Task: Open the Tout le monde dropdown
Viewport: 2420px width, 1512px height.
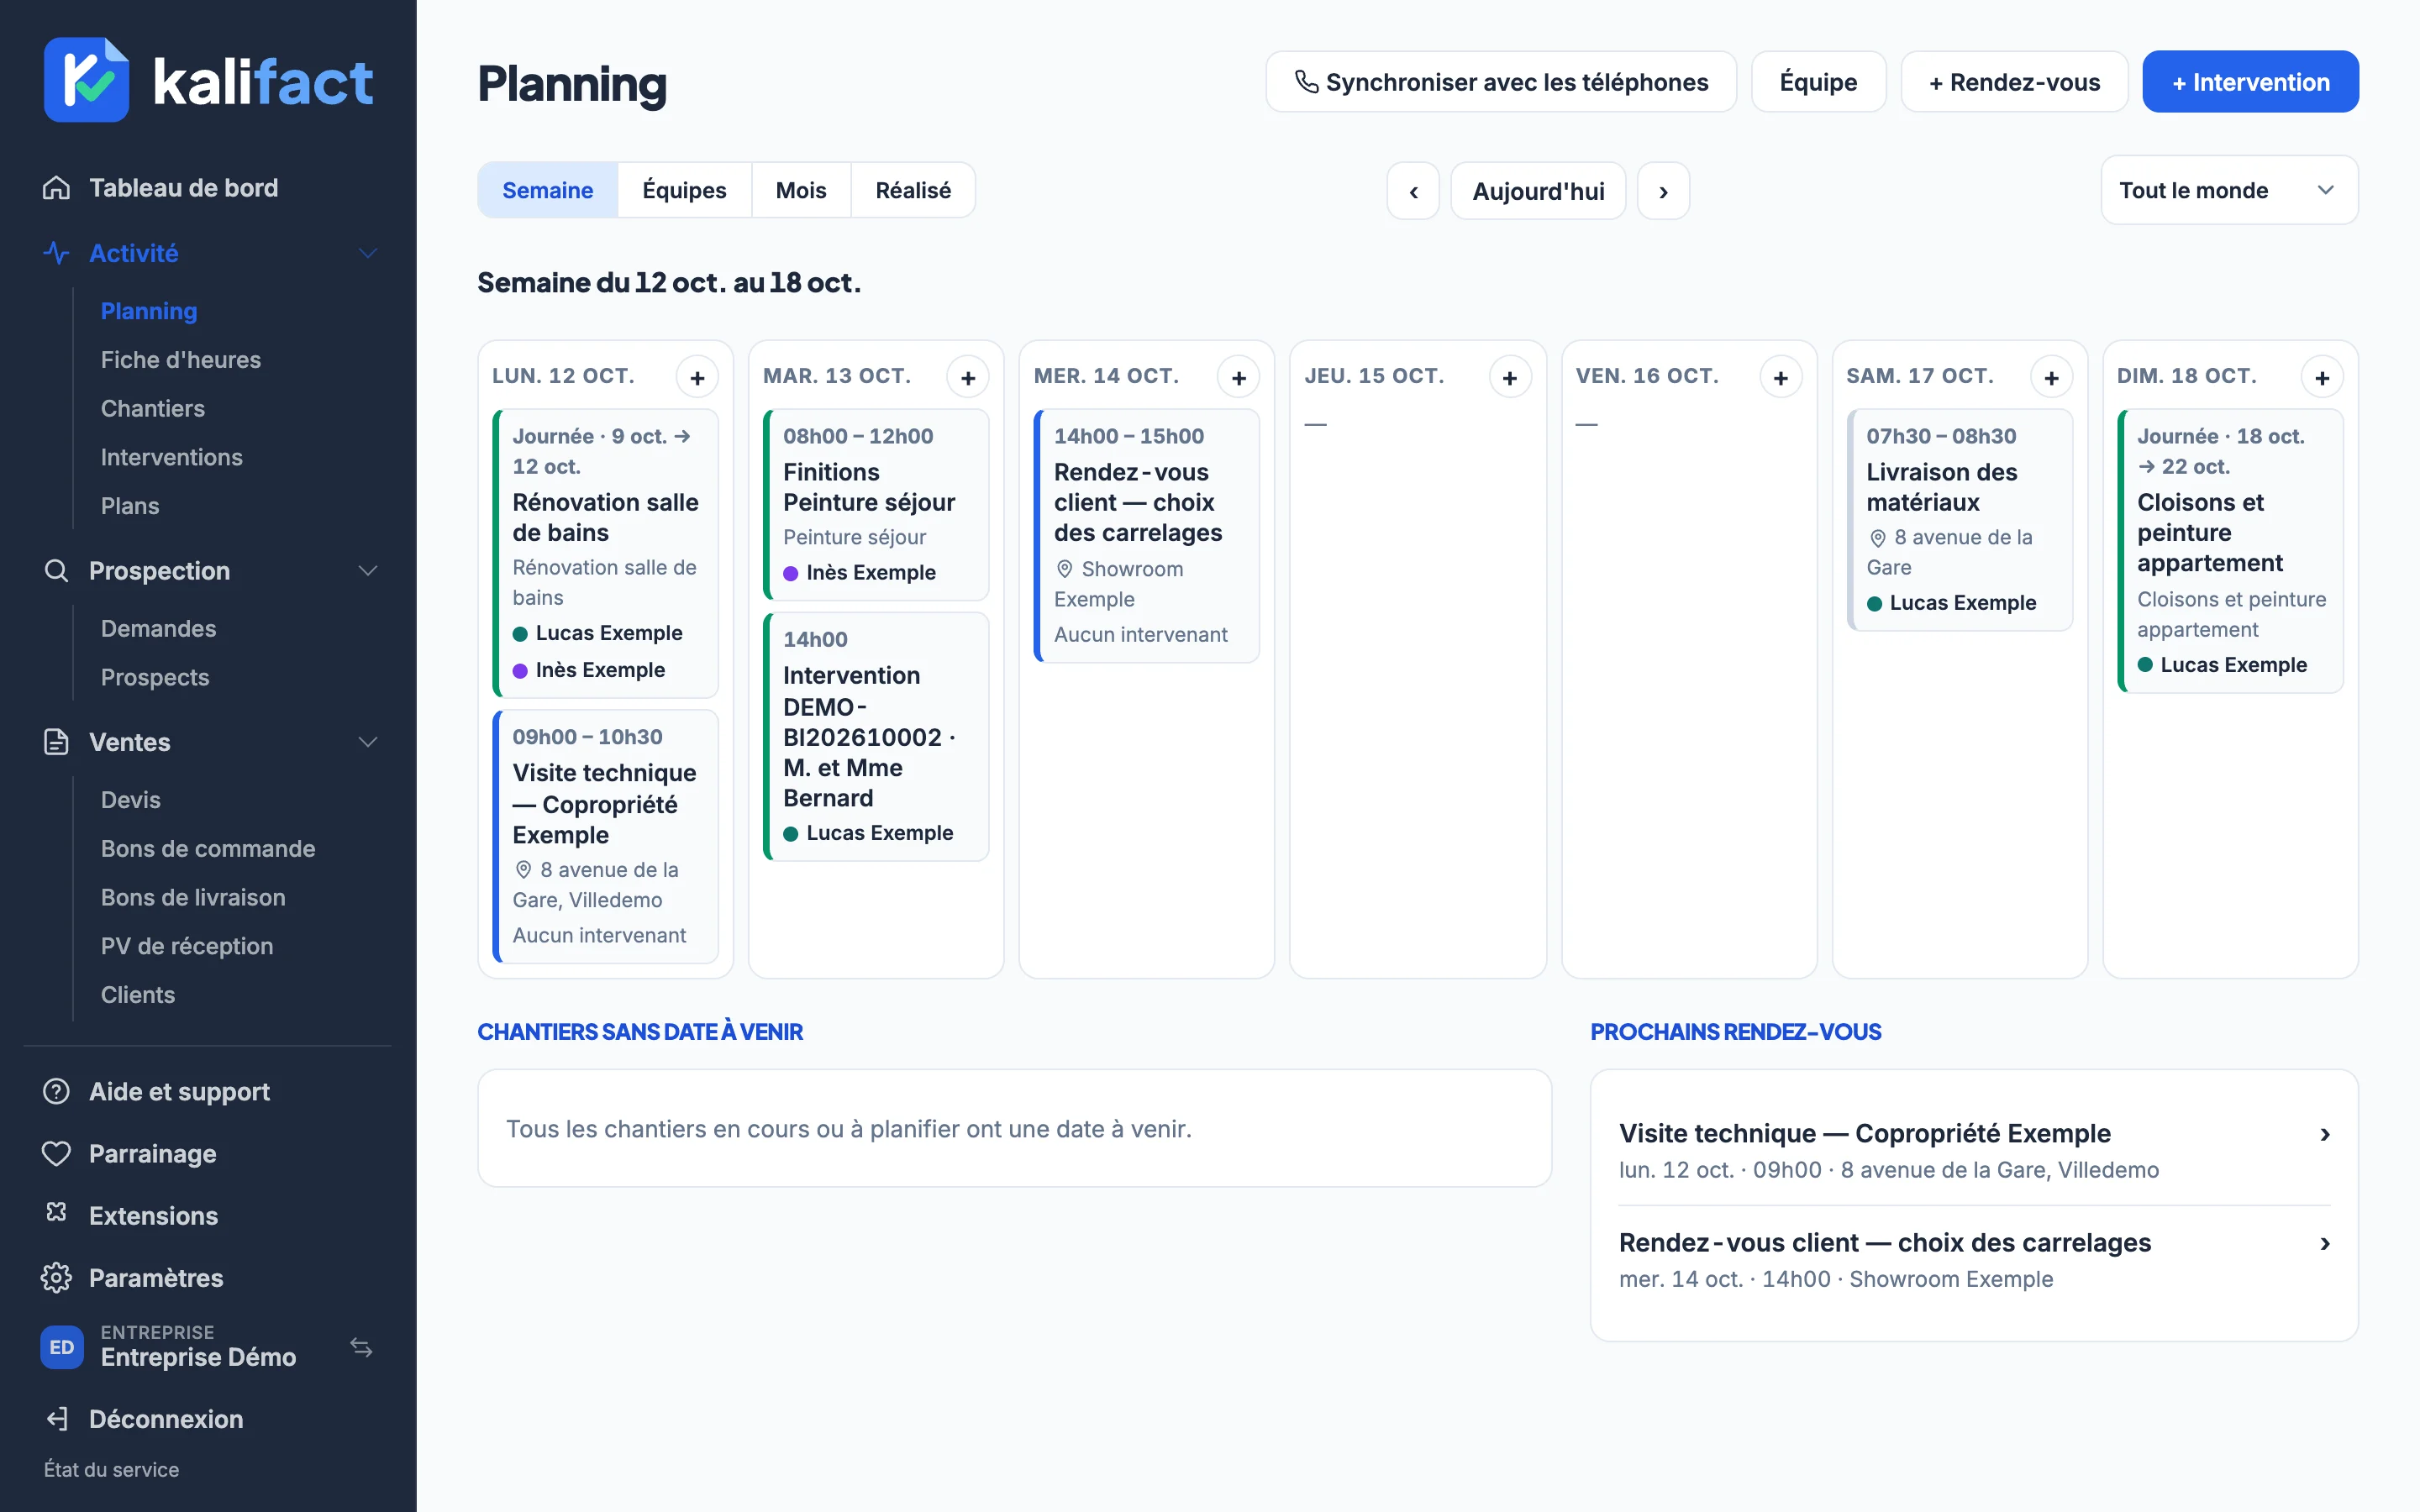Action: click(x=2229, y=190)
